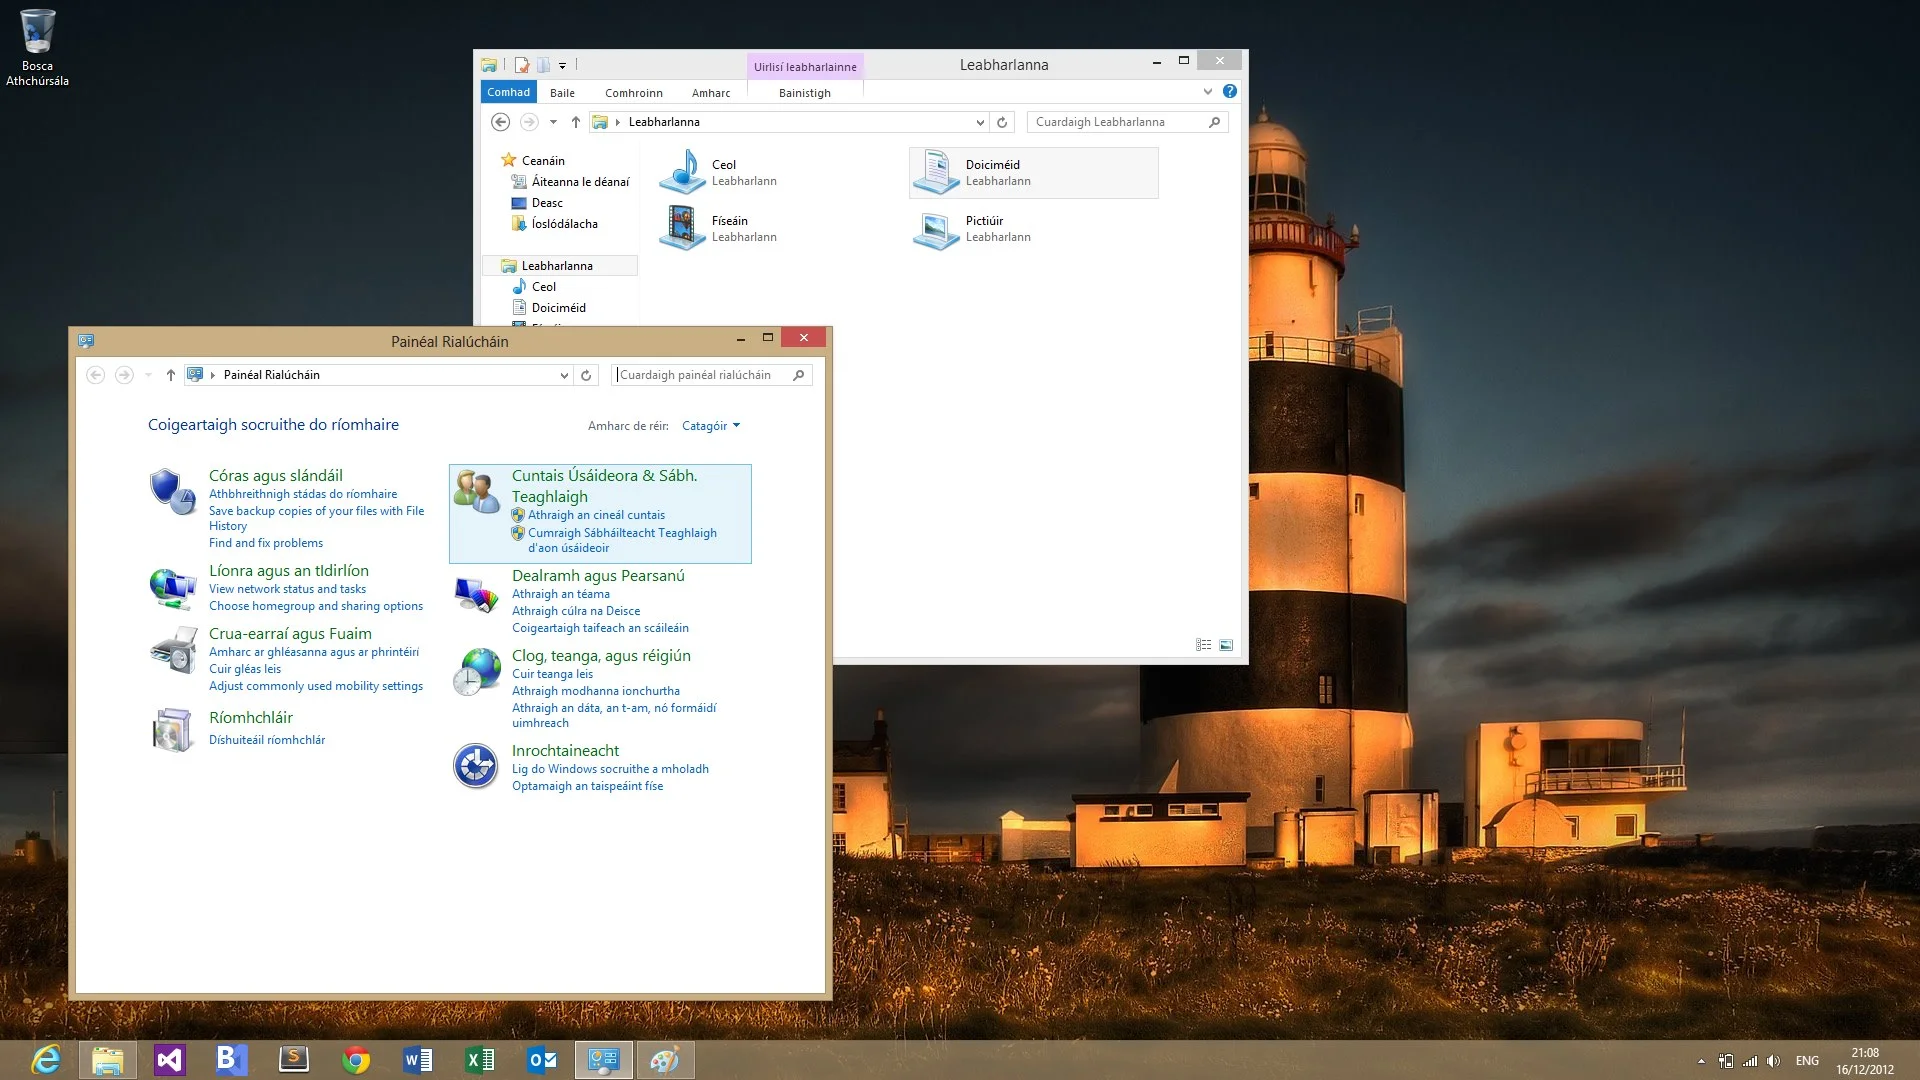1920x1080 pixels.
Task: Click network signal icon in system tray
Action: click(x=1750, y=1061)
